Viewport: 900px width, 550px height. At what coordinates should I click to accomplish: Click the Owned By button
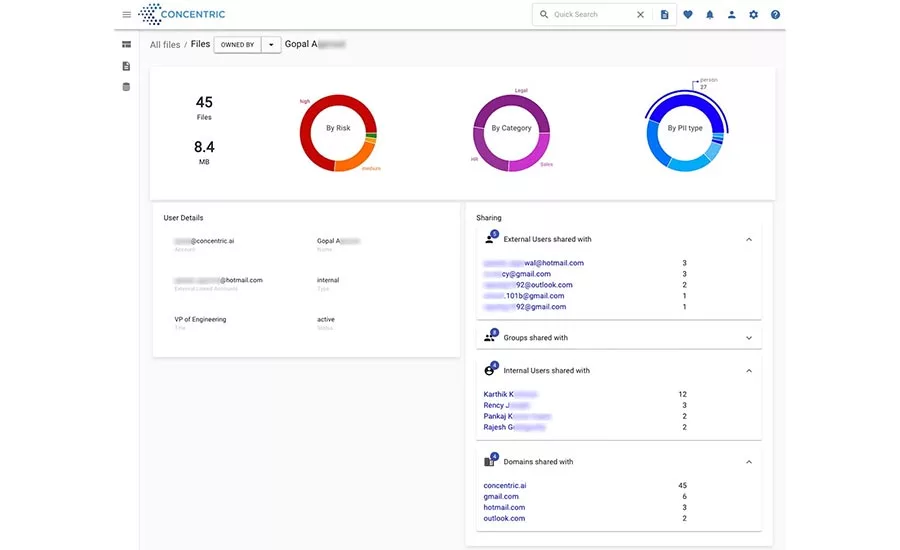tap(237, 45)
